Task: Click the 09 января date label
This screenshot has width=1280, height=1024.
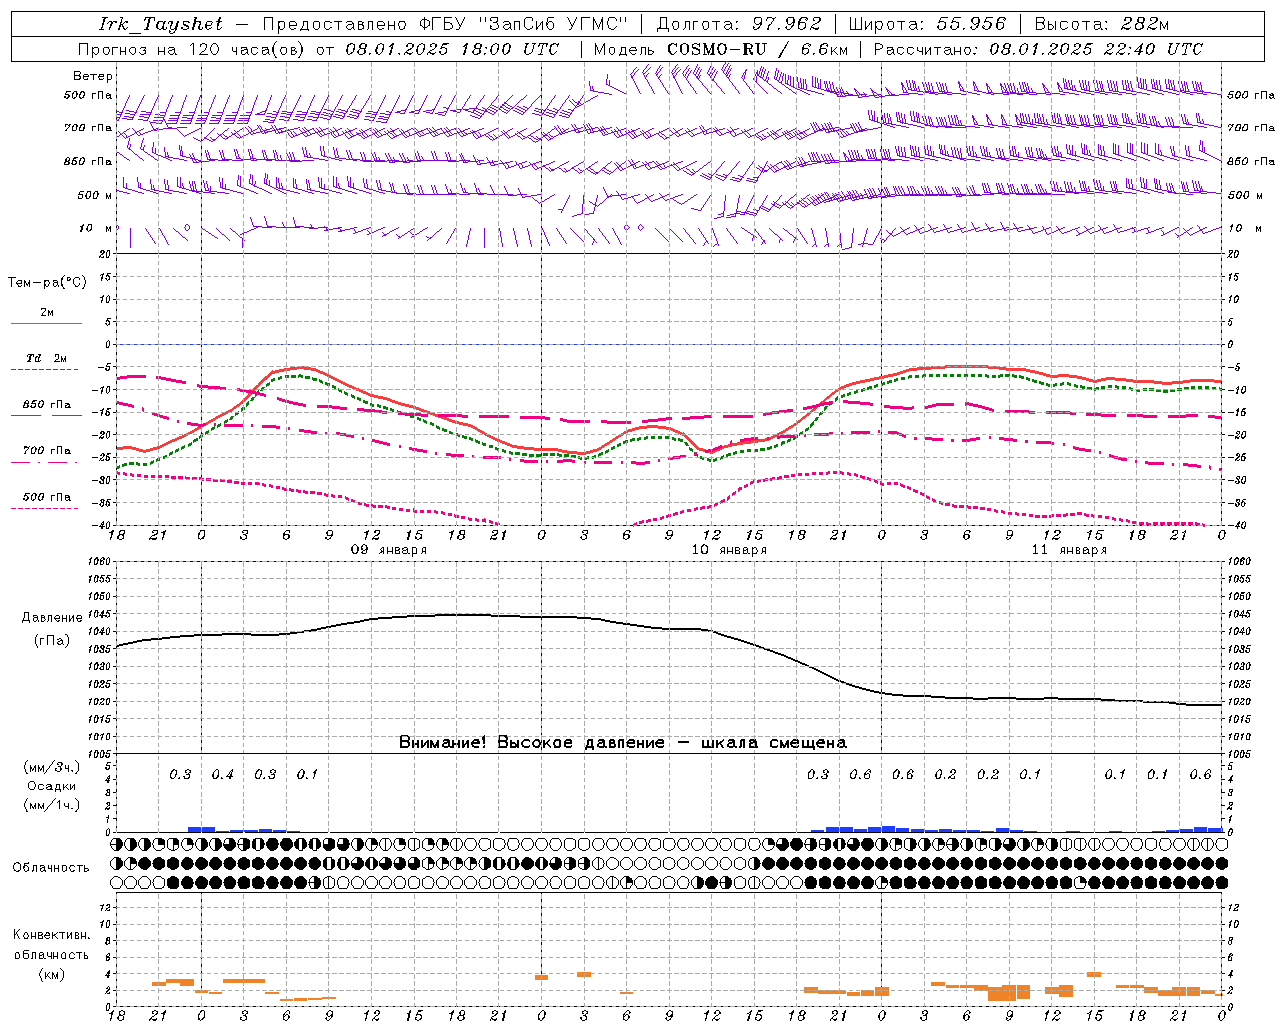Action: pyautogui.click(x=388, y=550)
